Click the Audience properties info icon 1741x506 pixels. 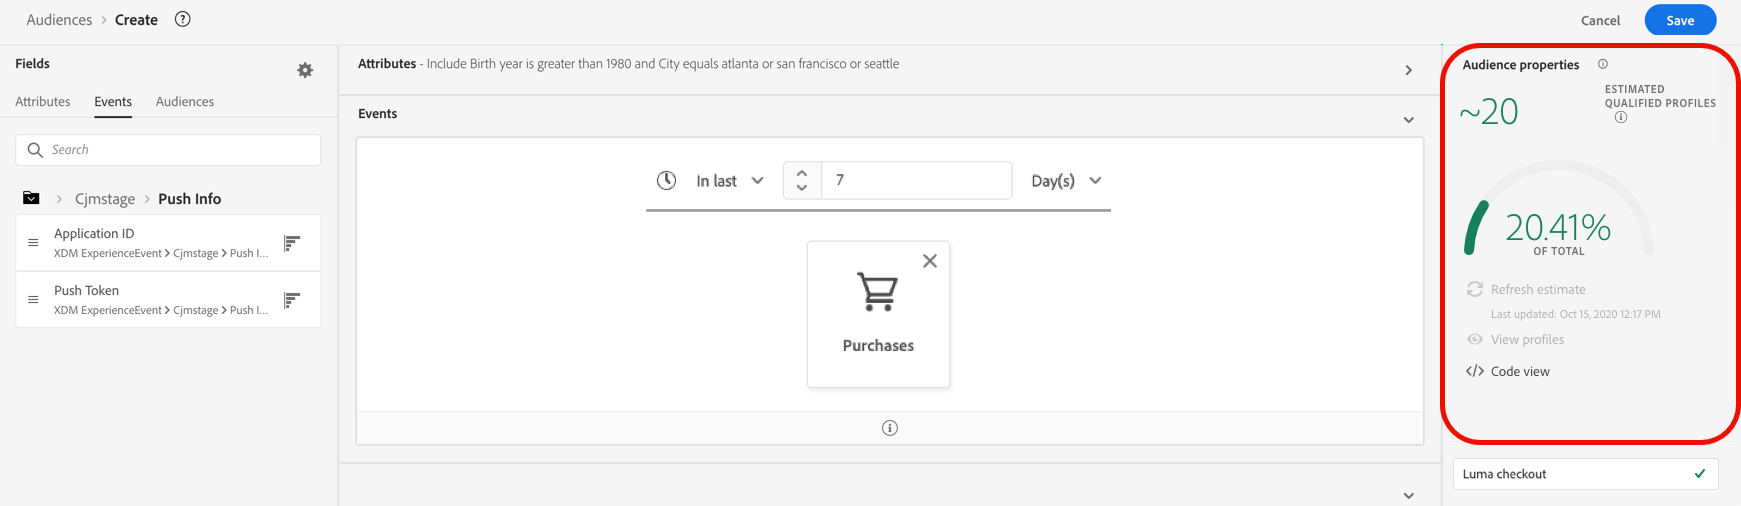click(x=1603, y=64)
